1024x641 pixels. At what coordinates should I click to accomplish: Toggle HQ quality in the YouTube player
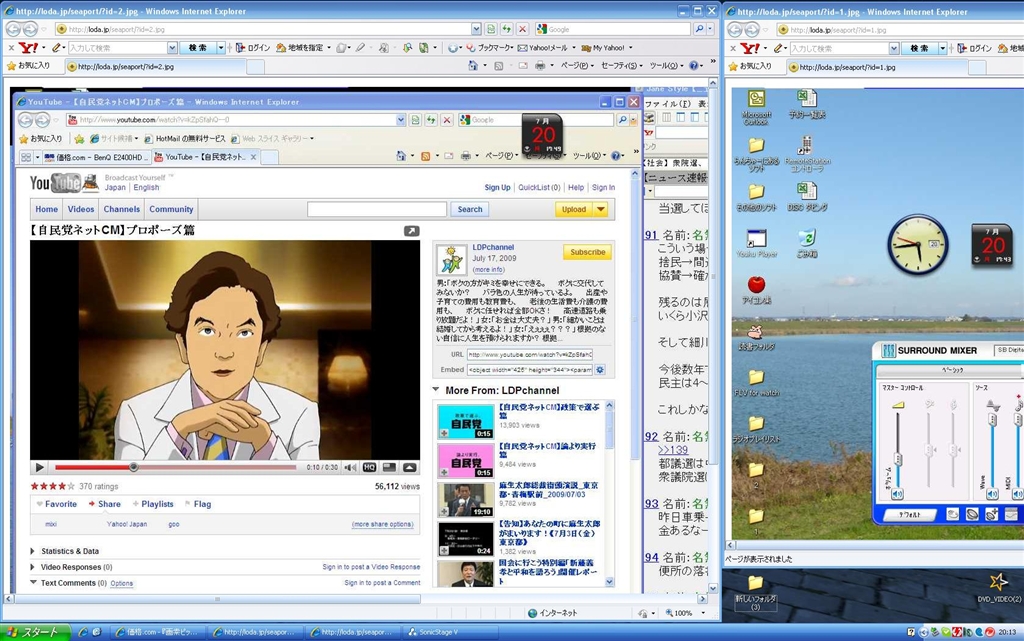coord(370,467)
